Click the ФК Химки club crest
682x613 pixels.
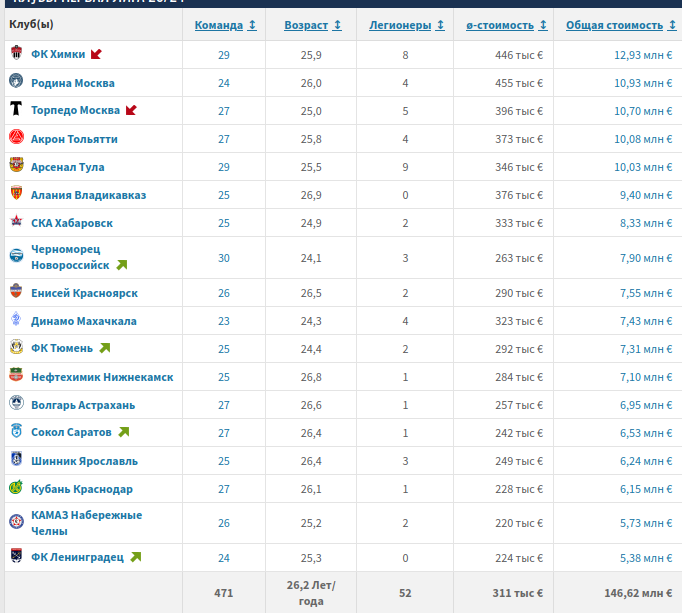coord(17,53)
